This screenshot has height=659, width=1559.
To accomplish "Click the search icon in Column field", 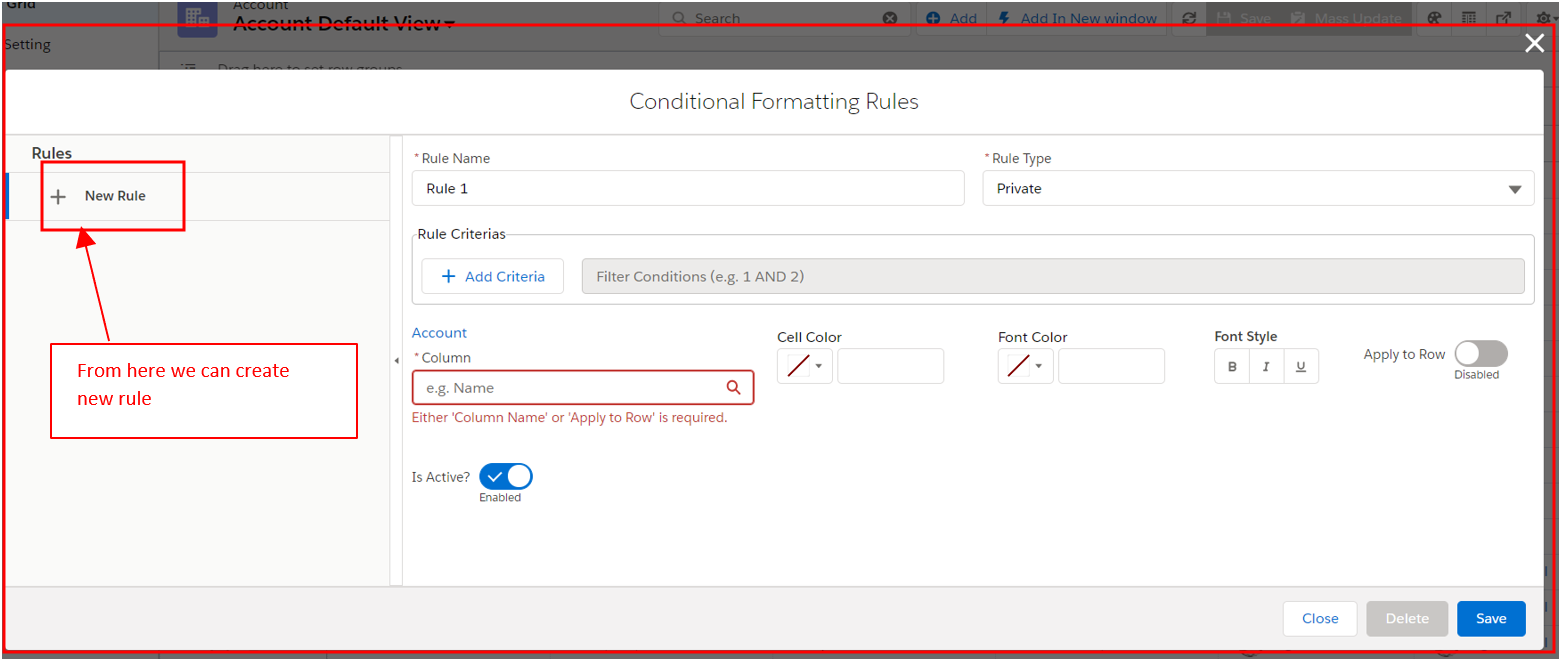I will tap(733, 388).
